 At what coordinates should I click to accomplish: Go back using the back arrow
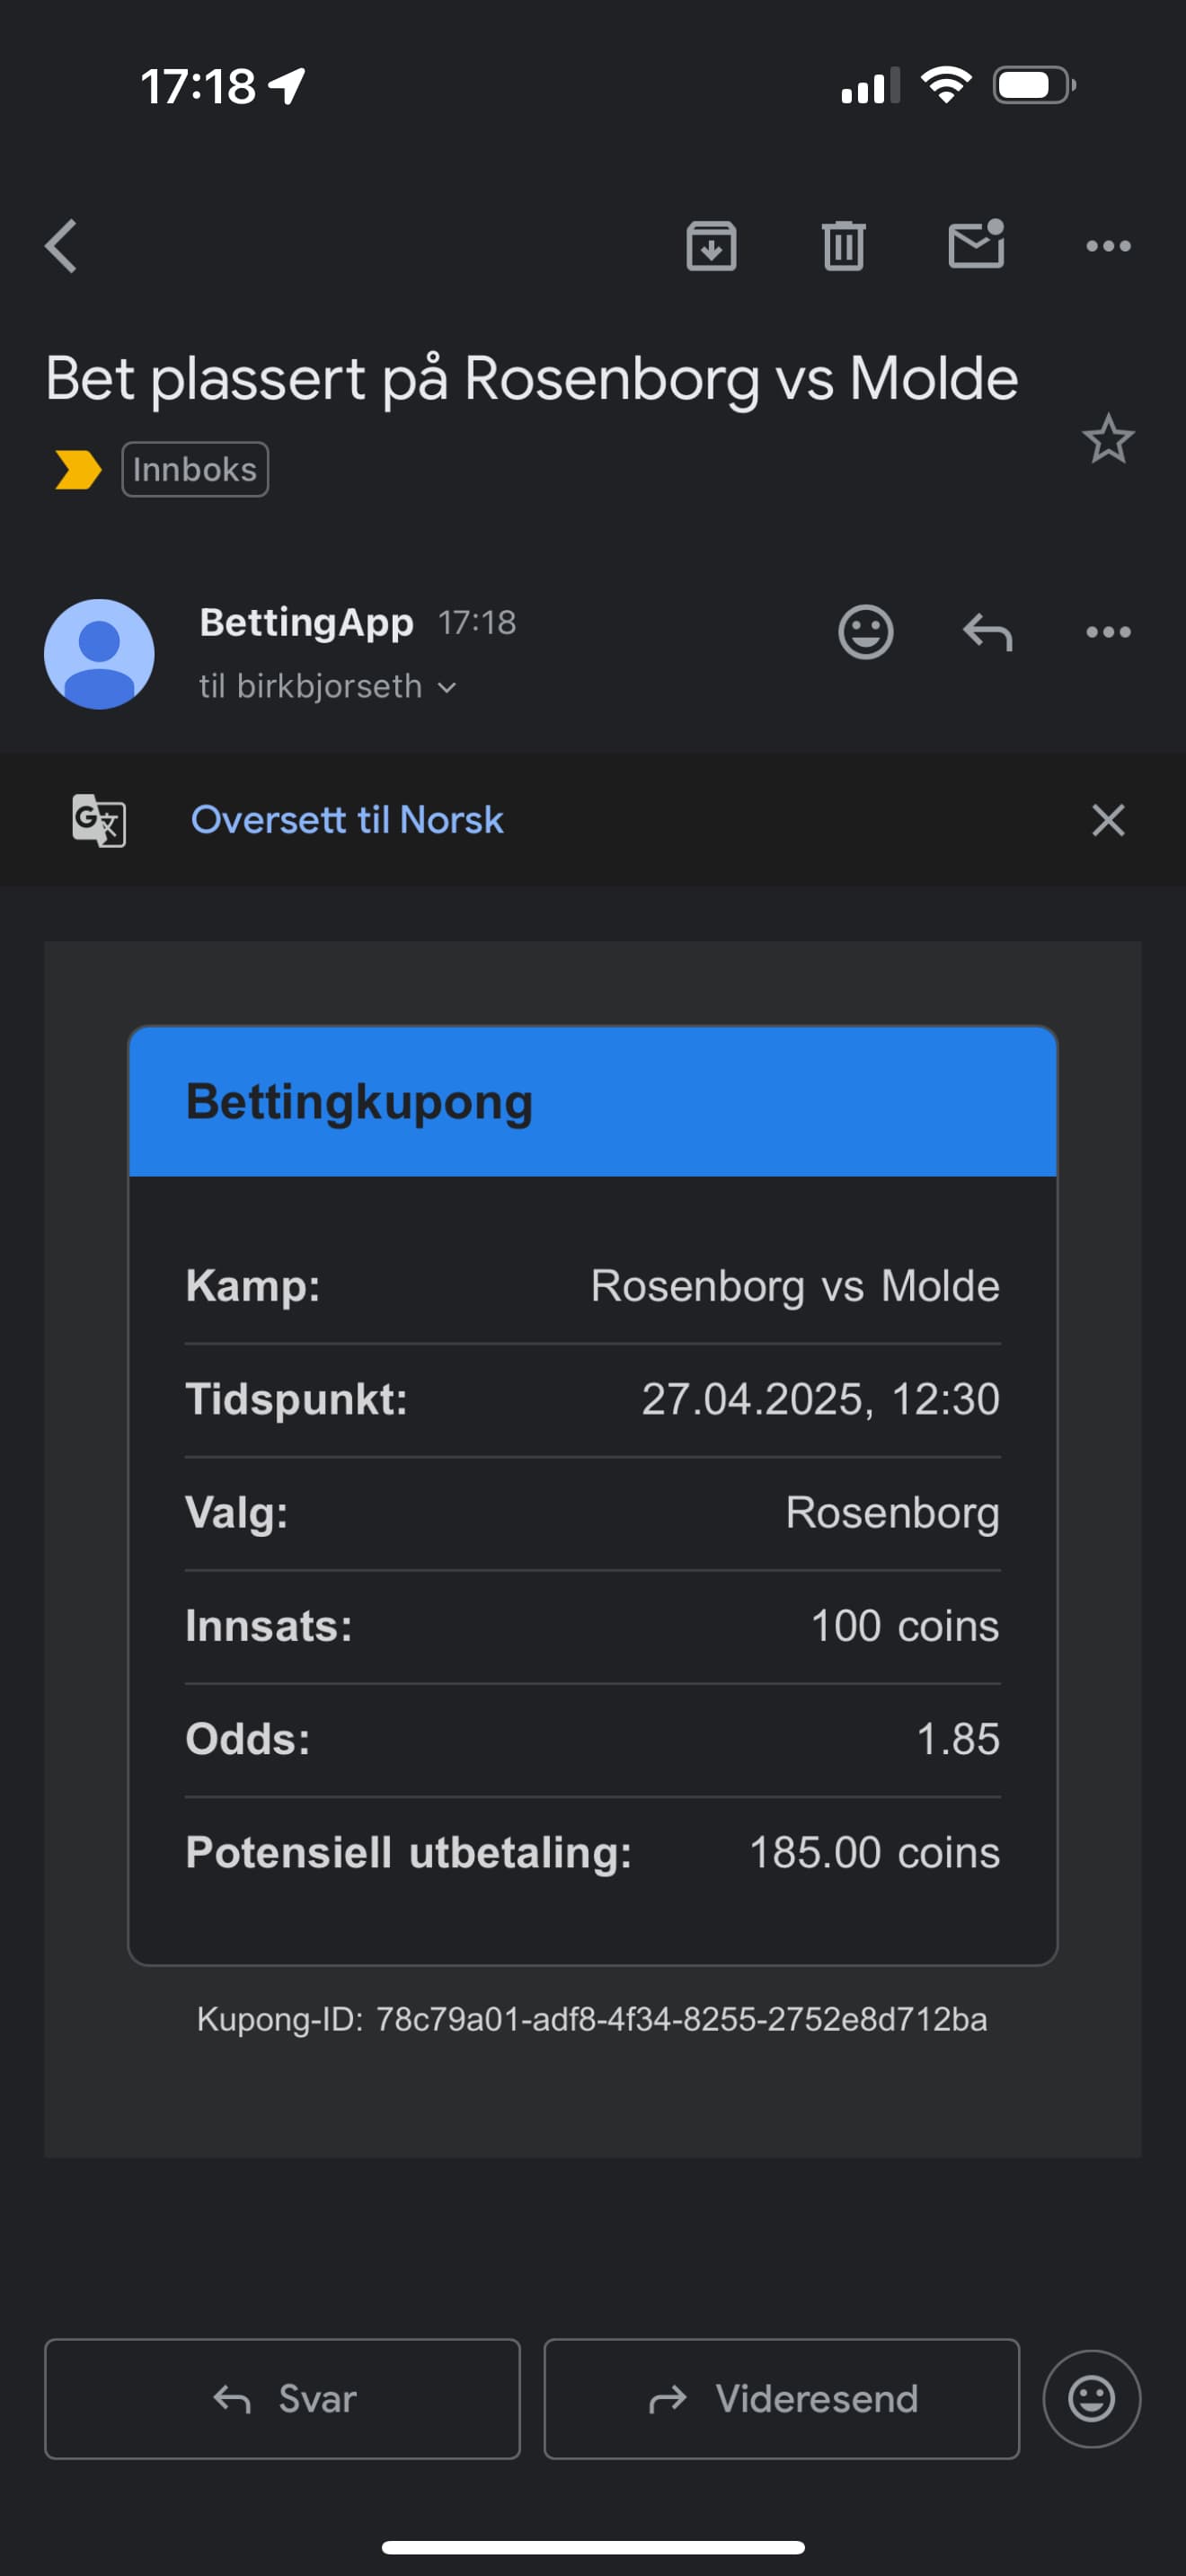point(62,246)
